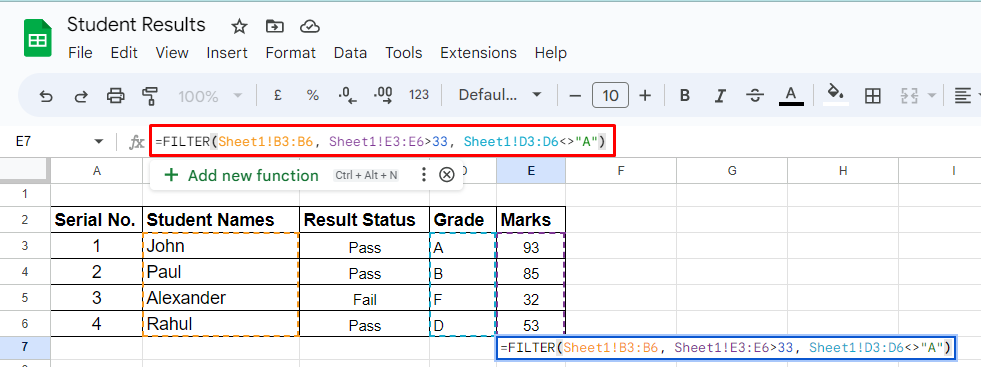Check cloud save status icon

[310, 26]
